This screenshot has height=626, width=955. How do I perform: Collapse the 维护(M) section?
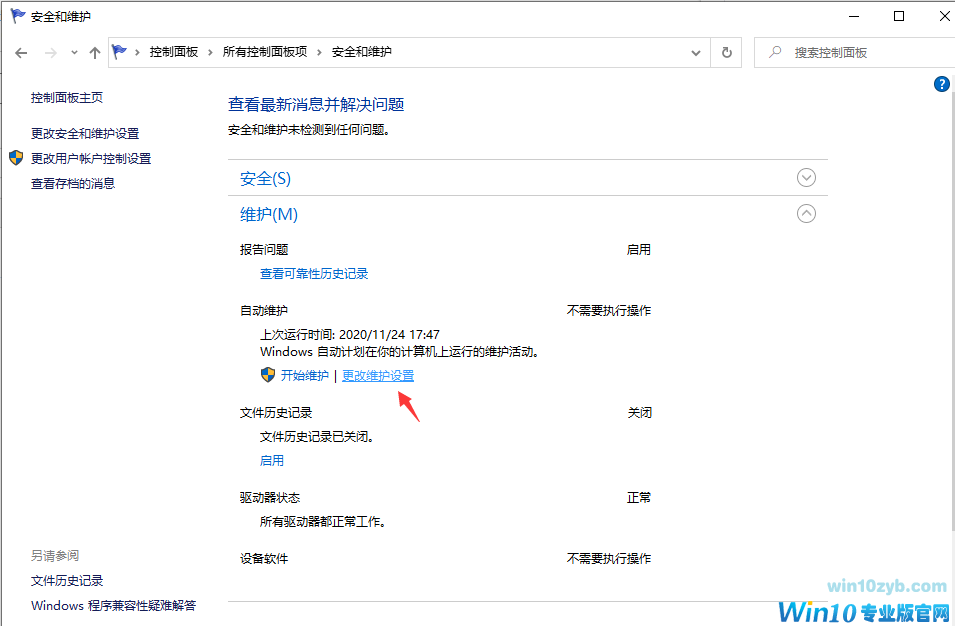(x=806, y=213)
